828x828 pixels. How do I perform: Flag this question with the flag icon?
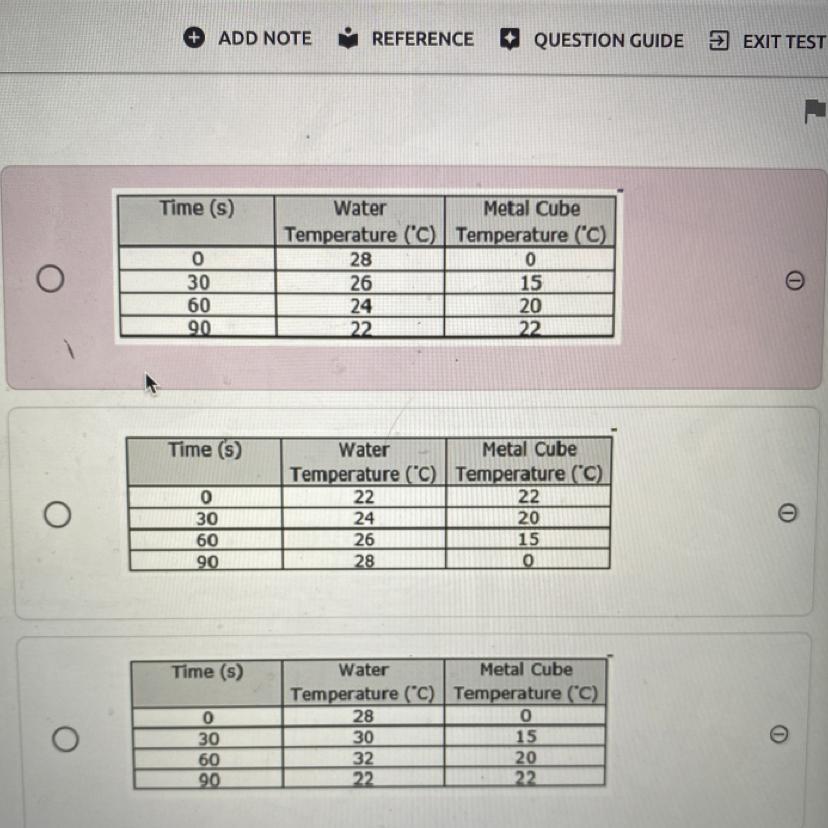pos(815,111)
